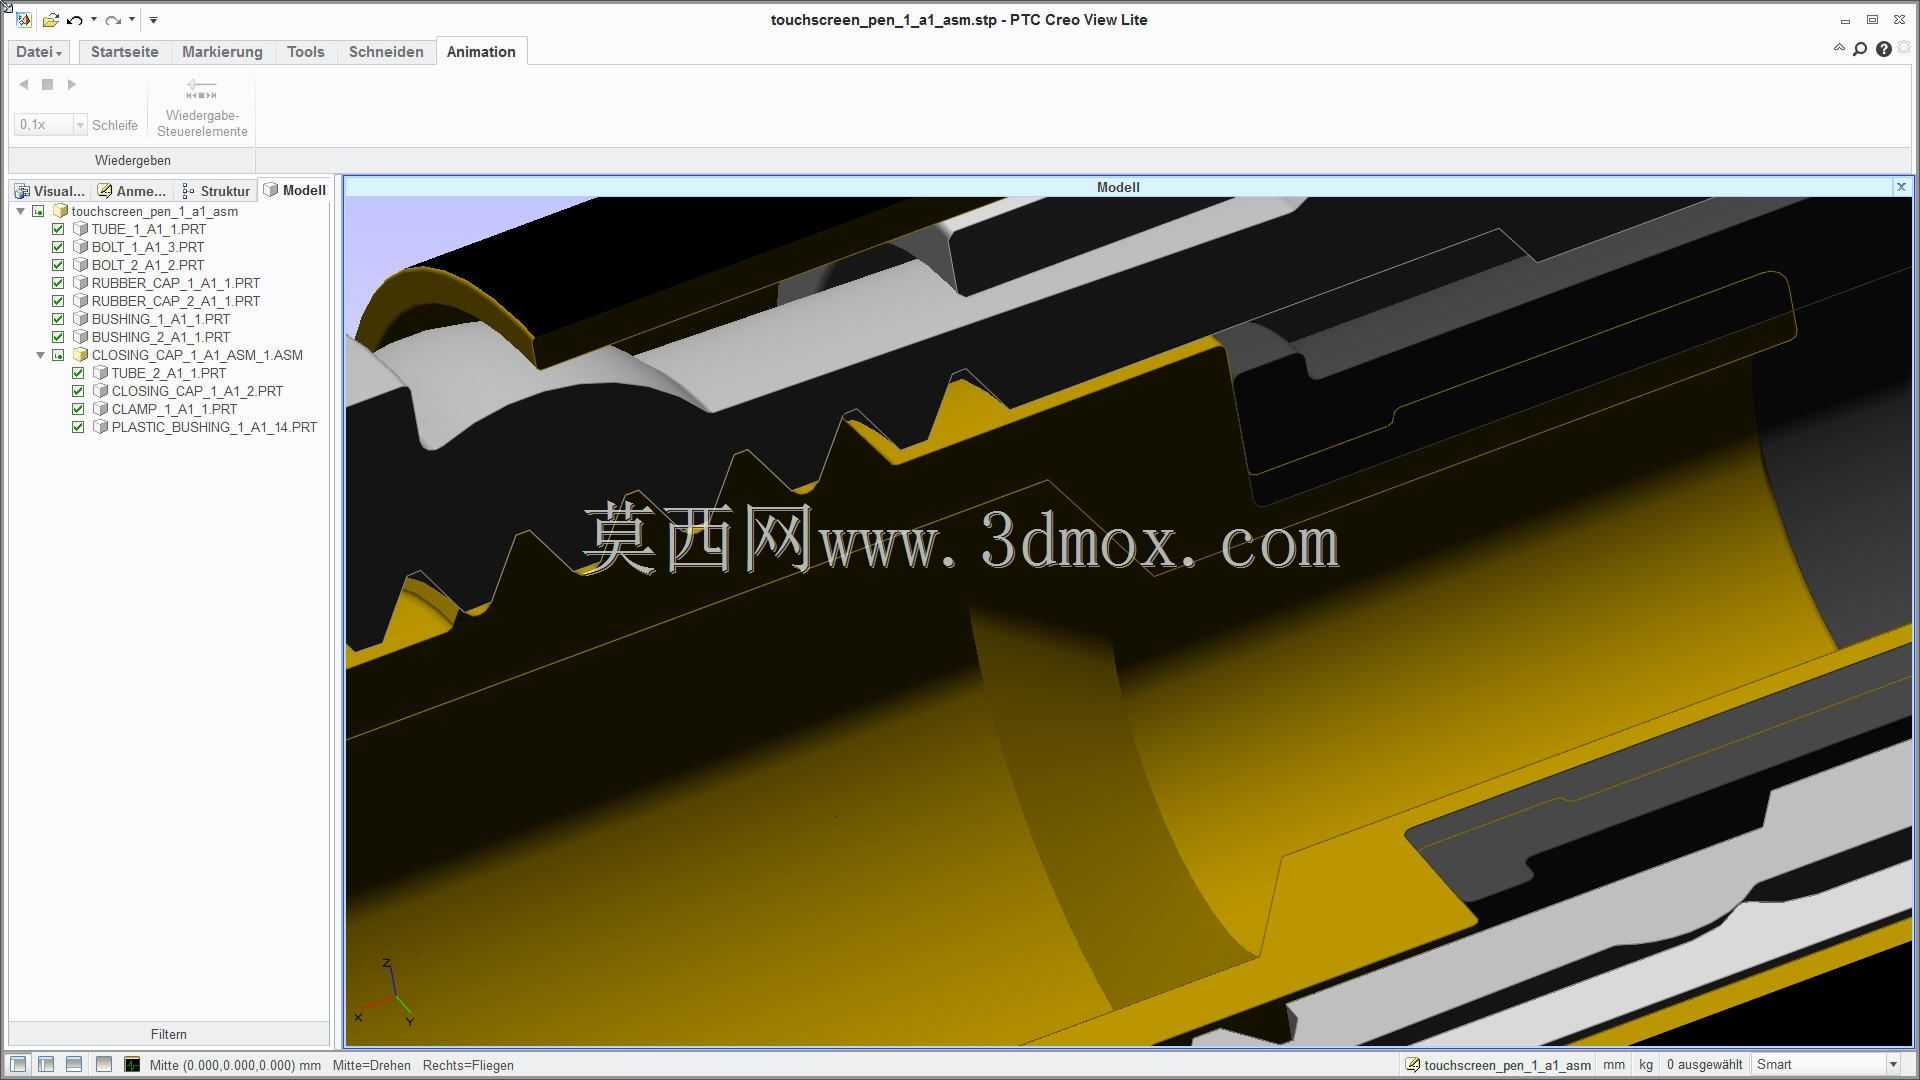Switch to the Tools ribbon tab
1920x1080 pixels.
click(306, 52)
